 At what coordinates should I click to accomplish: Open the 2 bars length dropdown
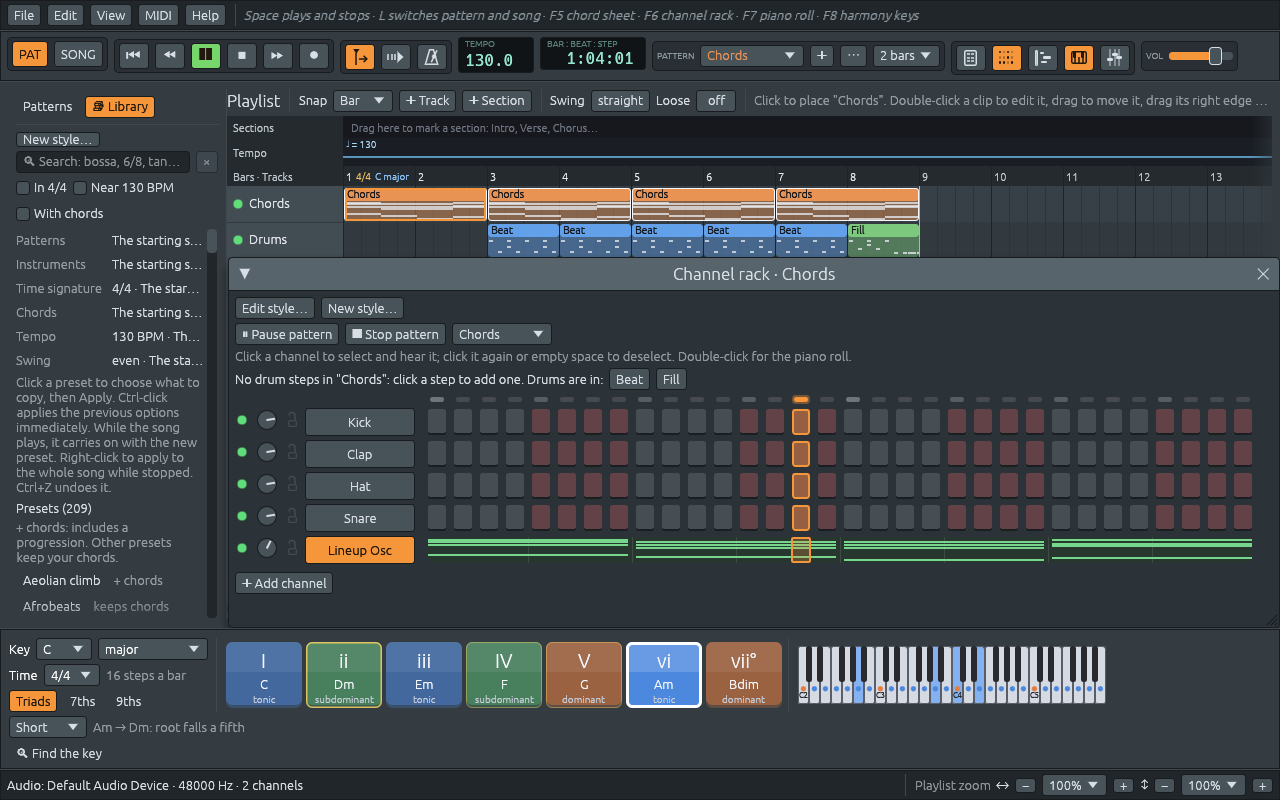pos(906,56)
